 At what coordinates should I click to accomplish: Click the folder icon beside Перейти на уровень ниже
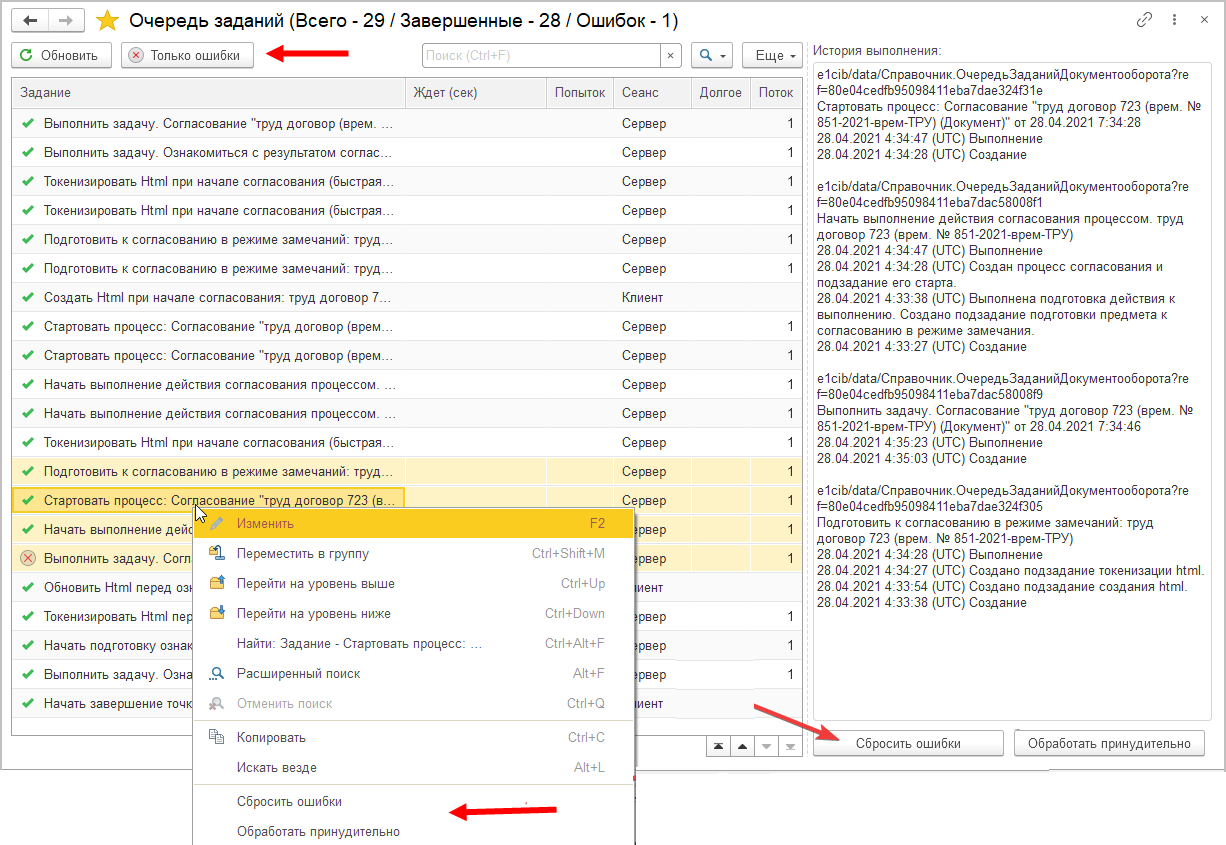216,613
